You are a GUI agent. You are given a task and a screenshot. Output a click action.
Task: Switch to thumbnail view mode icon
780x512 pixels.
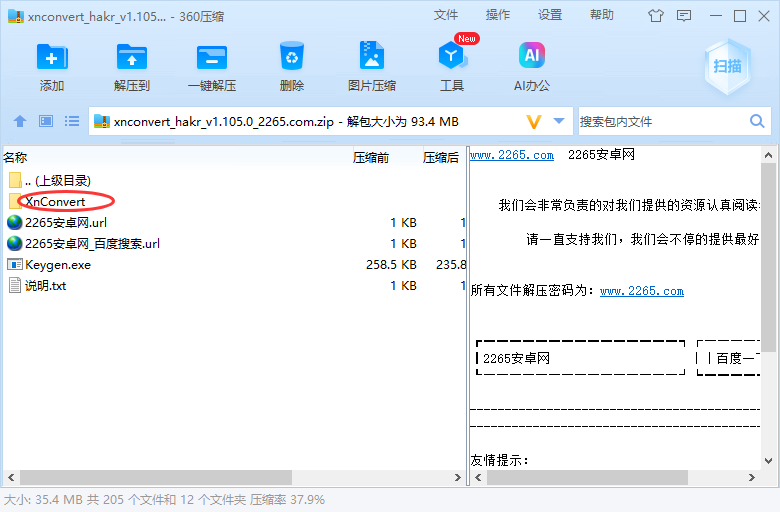pyautogui.click(x=45, y=121)
